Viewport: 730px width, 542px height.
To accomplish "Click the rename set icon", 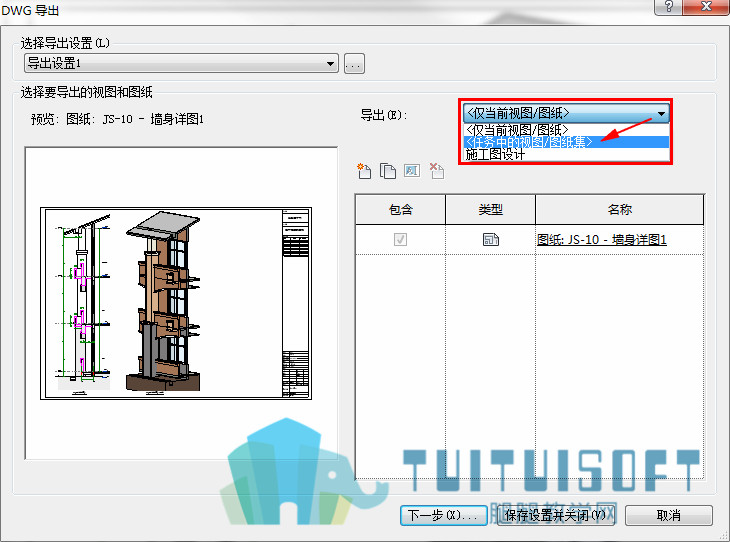I will coord(412,170).
